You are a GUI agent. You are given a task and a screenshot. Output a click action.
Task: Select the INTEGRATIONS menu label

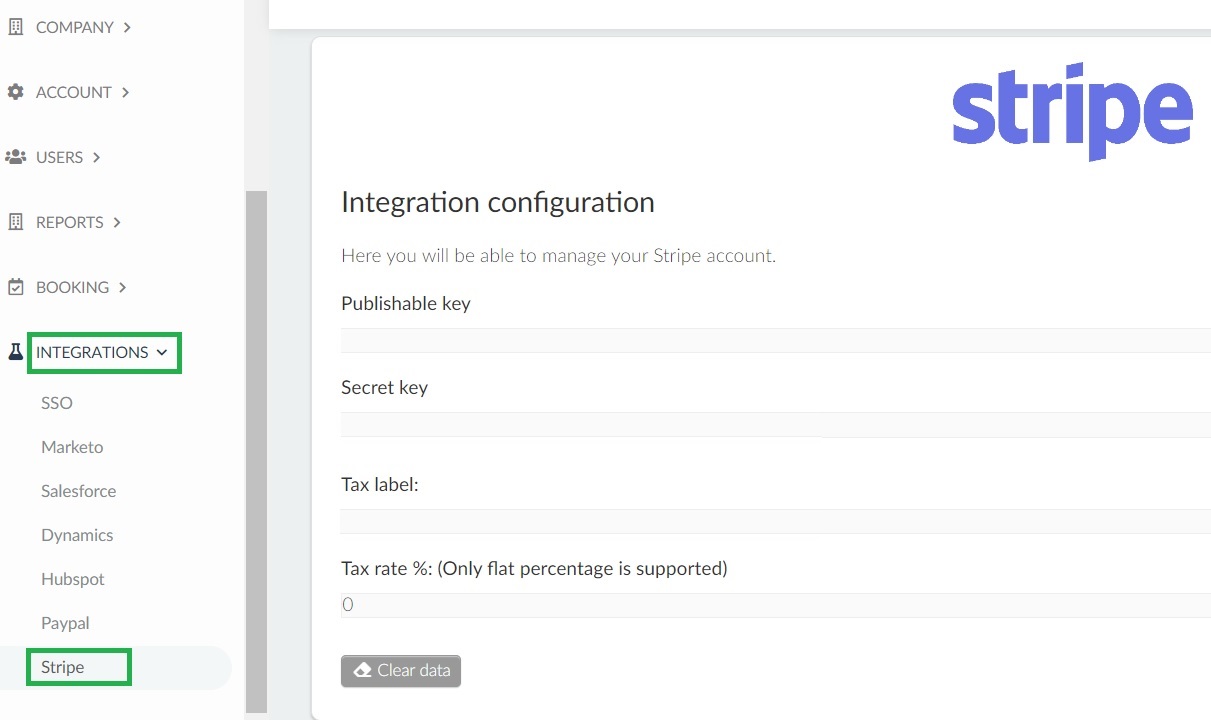click(x=92, y=352)
